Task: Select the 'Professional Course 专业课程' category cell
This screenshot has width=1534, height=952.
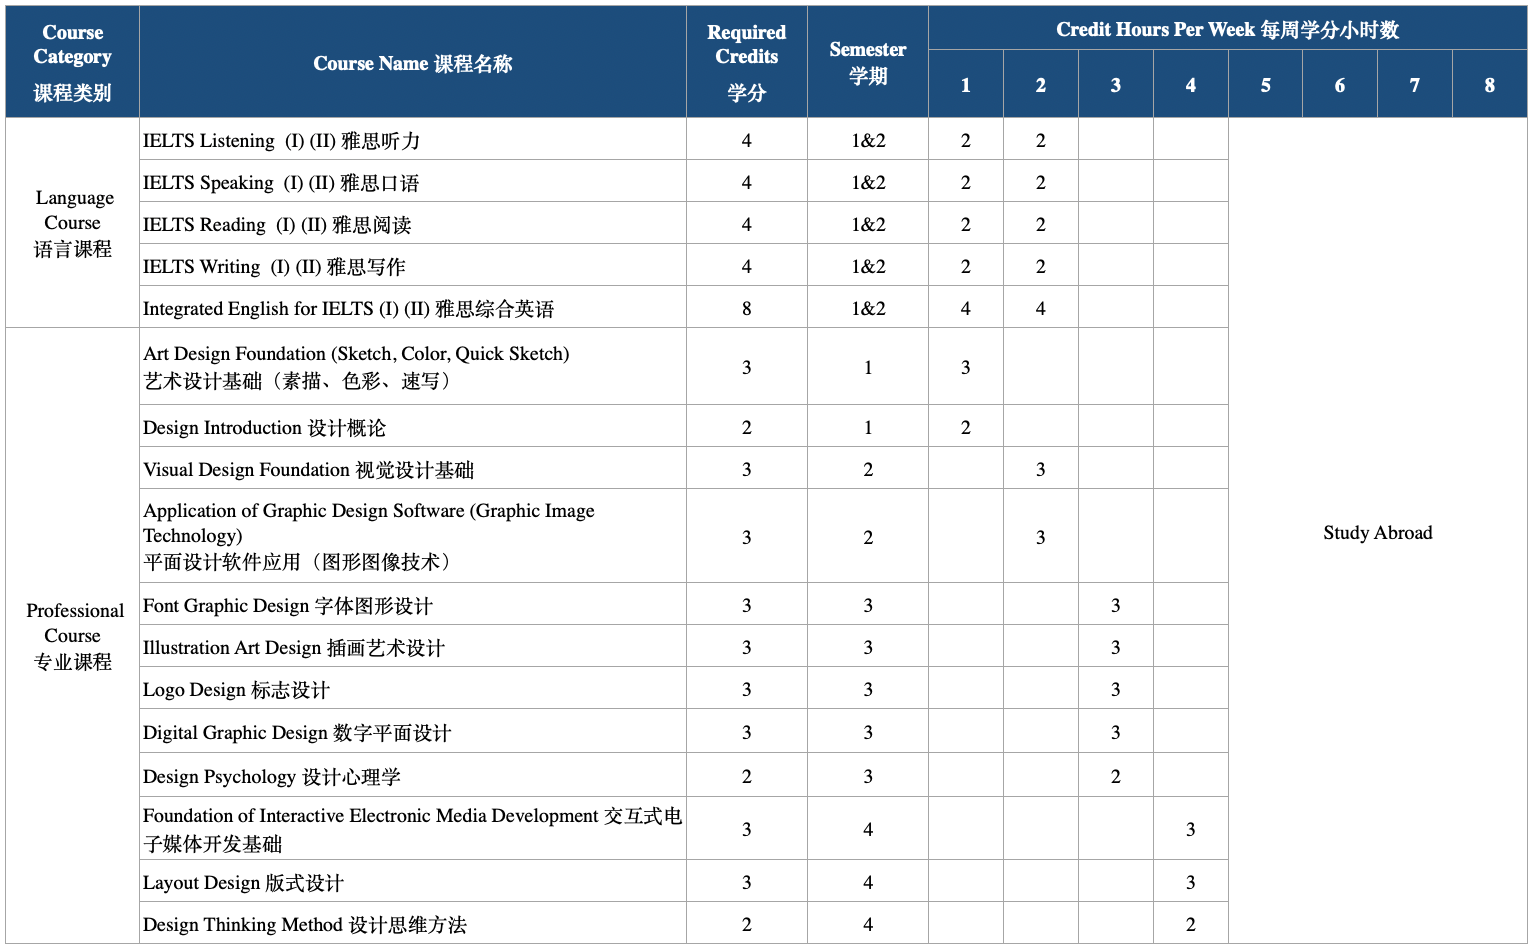Action: point(73,636)
